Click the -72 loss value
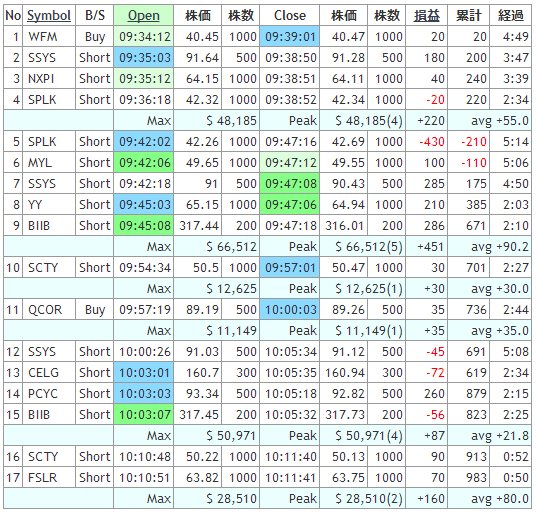The width and height of the screenshot is (536, 514). click(x=435, y=373)
